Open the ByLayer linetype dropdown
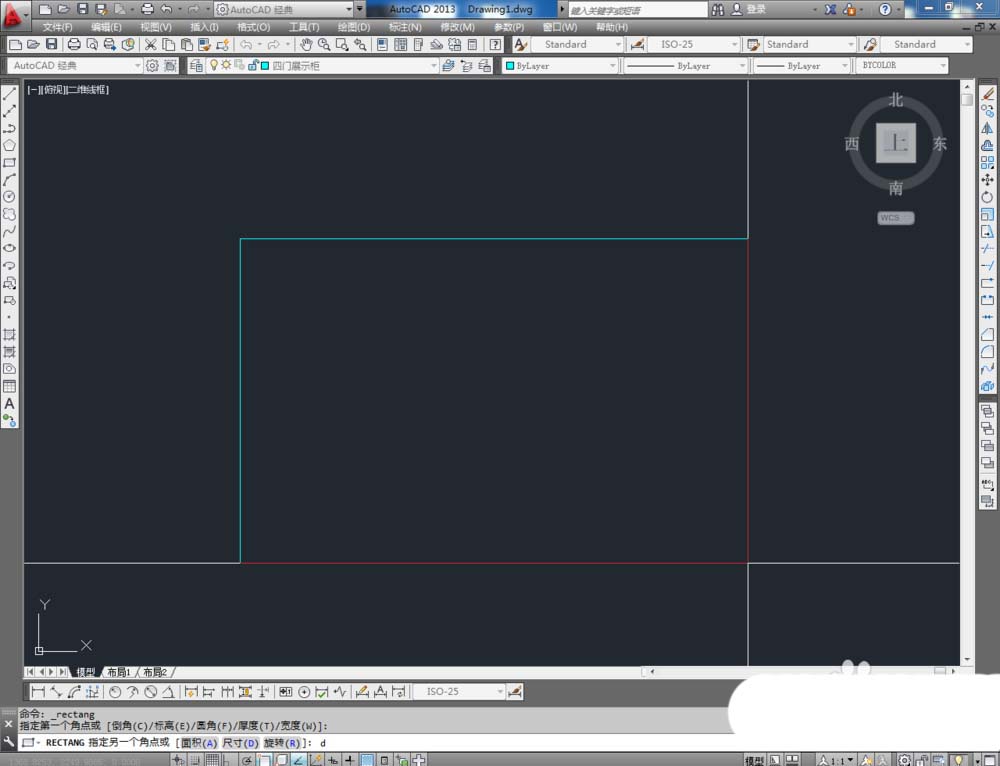This screenshot has height=766, width=1000. 742,66
